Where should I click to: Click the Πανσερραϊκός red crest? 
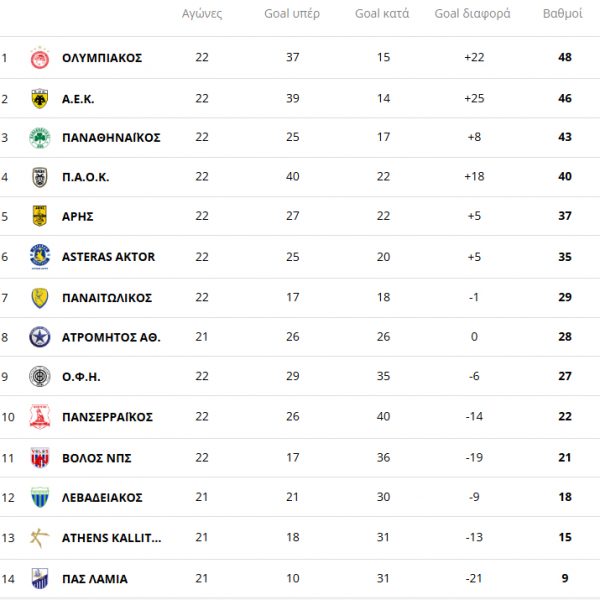point(39,417)
